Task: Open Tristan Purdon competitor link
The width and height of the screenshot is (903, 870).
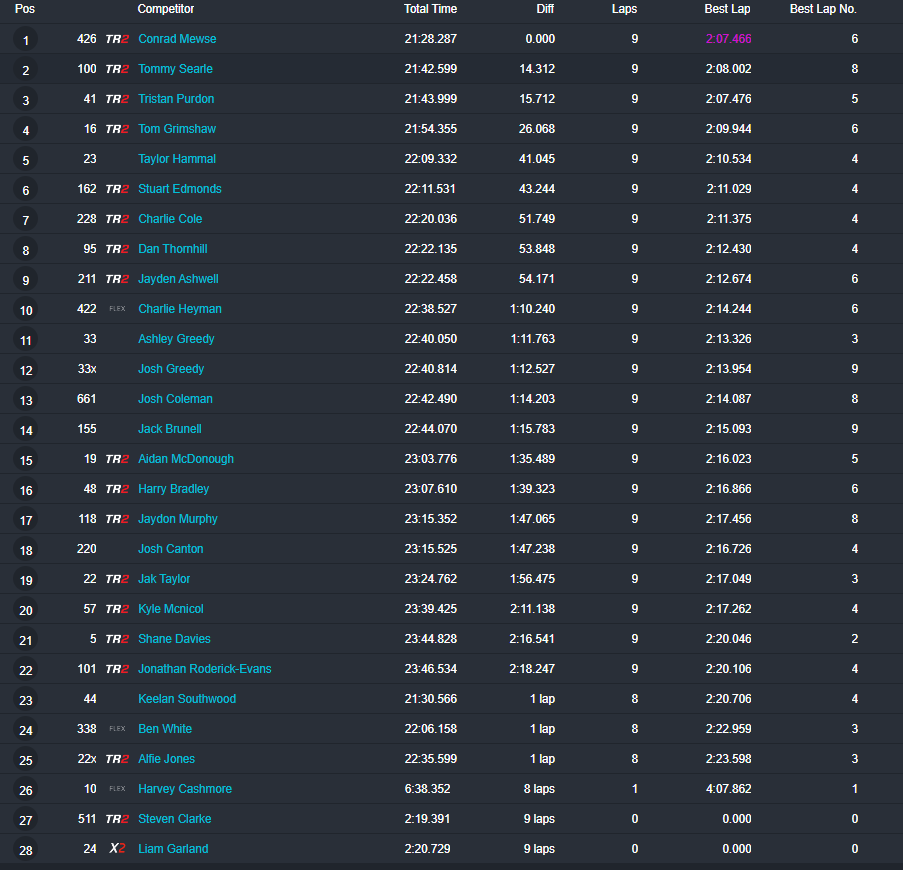Action: tap(176, 99)
